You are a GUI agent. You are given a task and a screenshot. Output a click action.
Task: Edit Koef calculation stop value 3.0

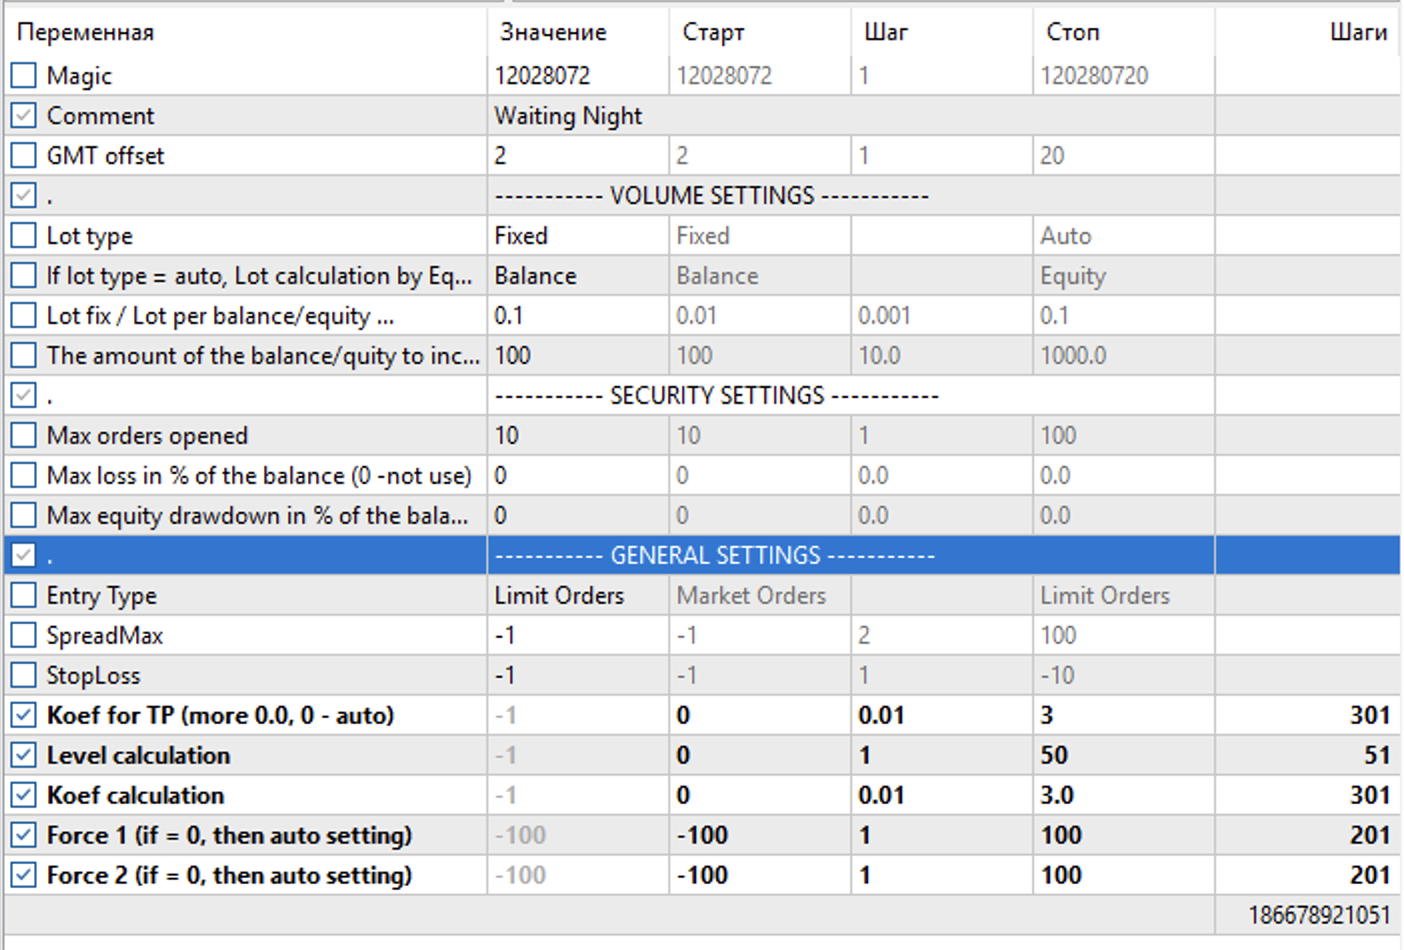[x=1124, y=795]
